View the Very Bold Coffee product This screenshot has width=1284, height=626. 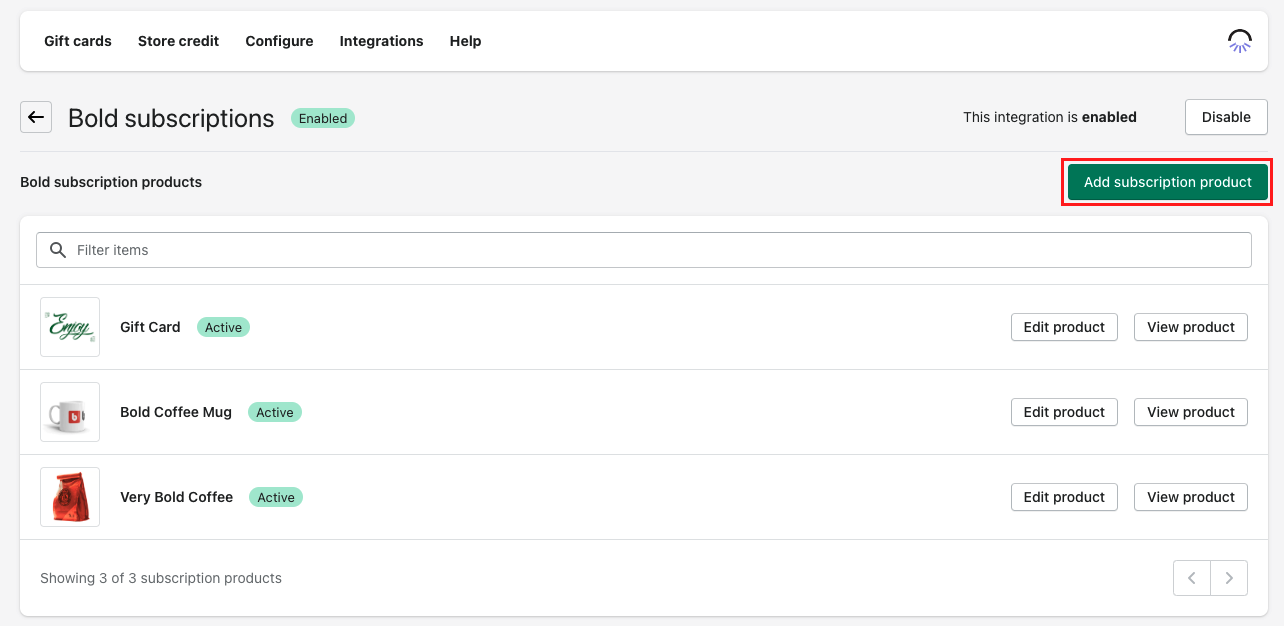[1191, 497]
